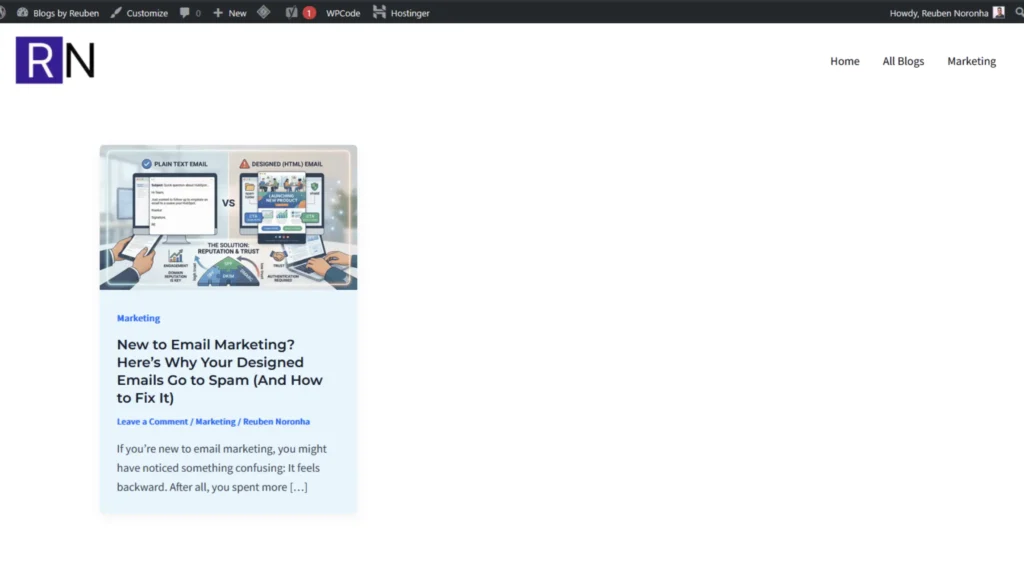Click Marketing link in post meta
Viewport: 1024px width, 572px height.
click(x=216, y=422)
